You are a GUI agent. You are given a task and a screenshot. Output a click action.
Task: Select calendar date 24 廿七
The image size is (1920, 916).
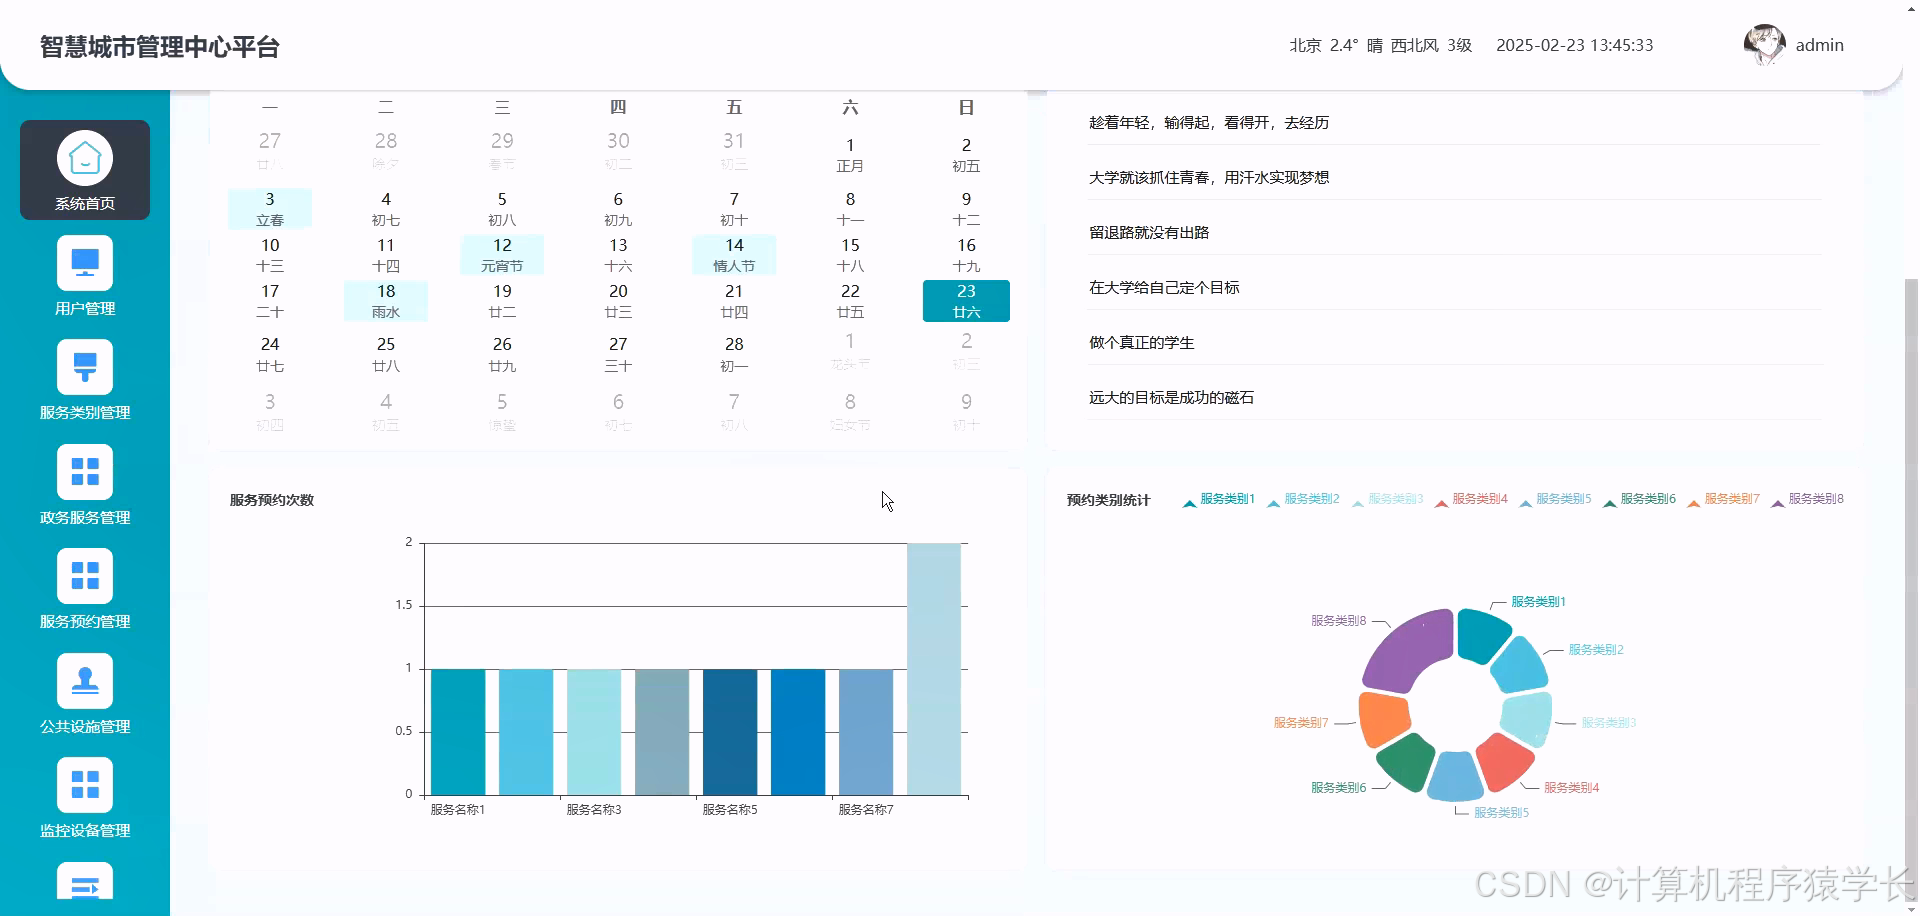click(270, 354)
